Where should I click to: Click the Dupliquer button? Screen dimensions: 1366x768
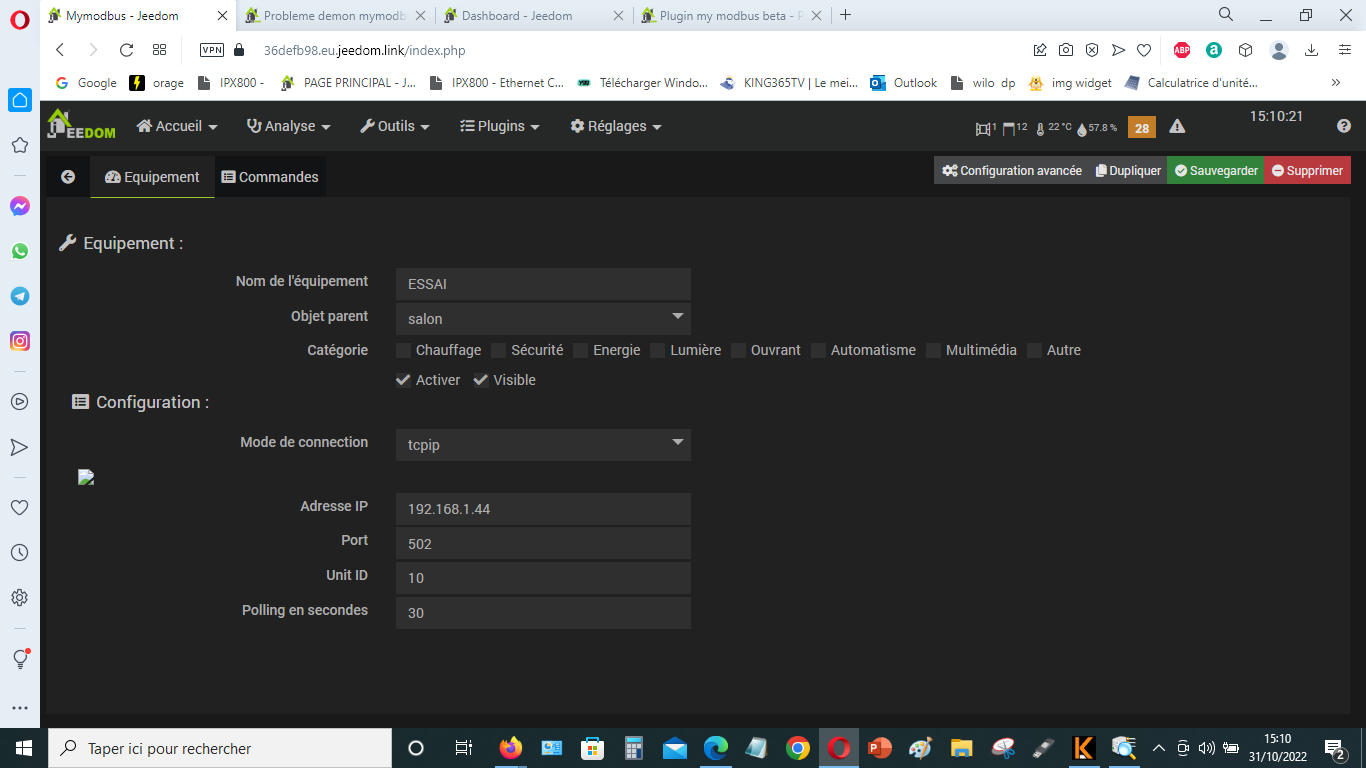[1128, 170]
